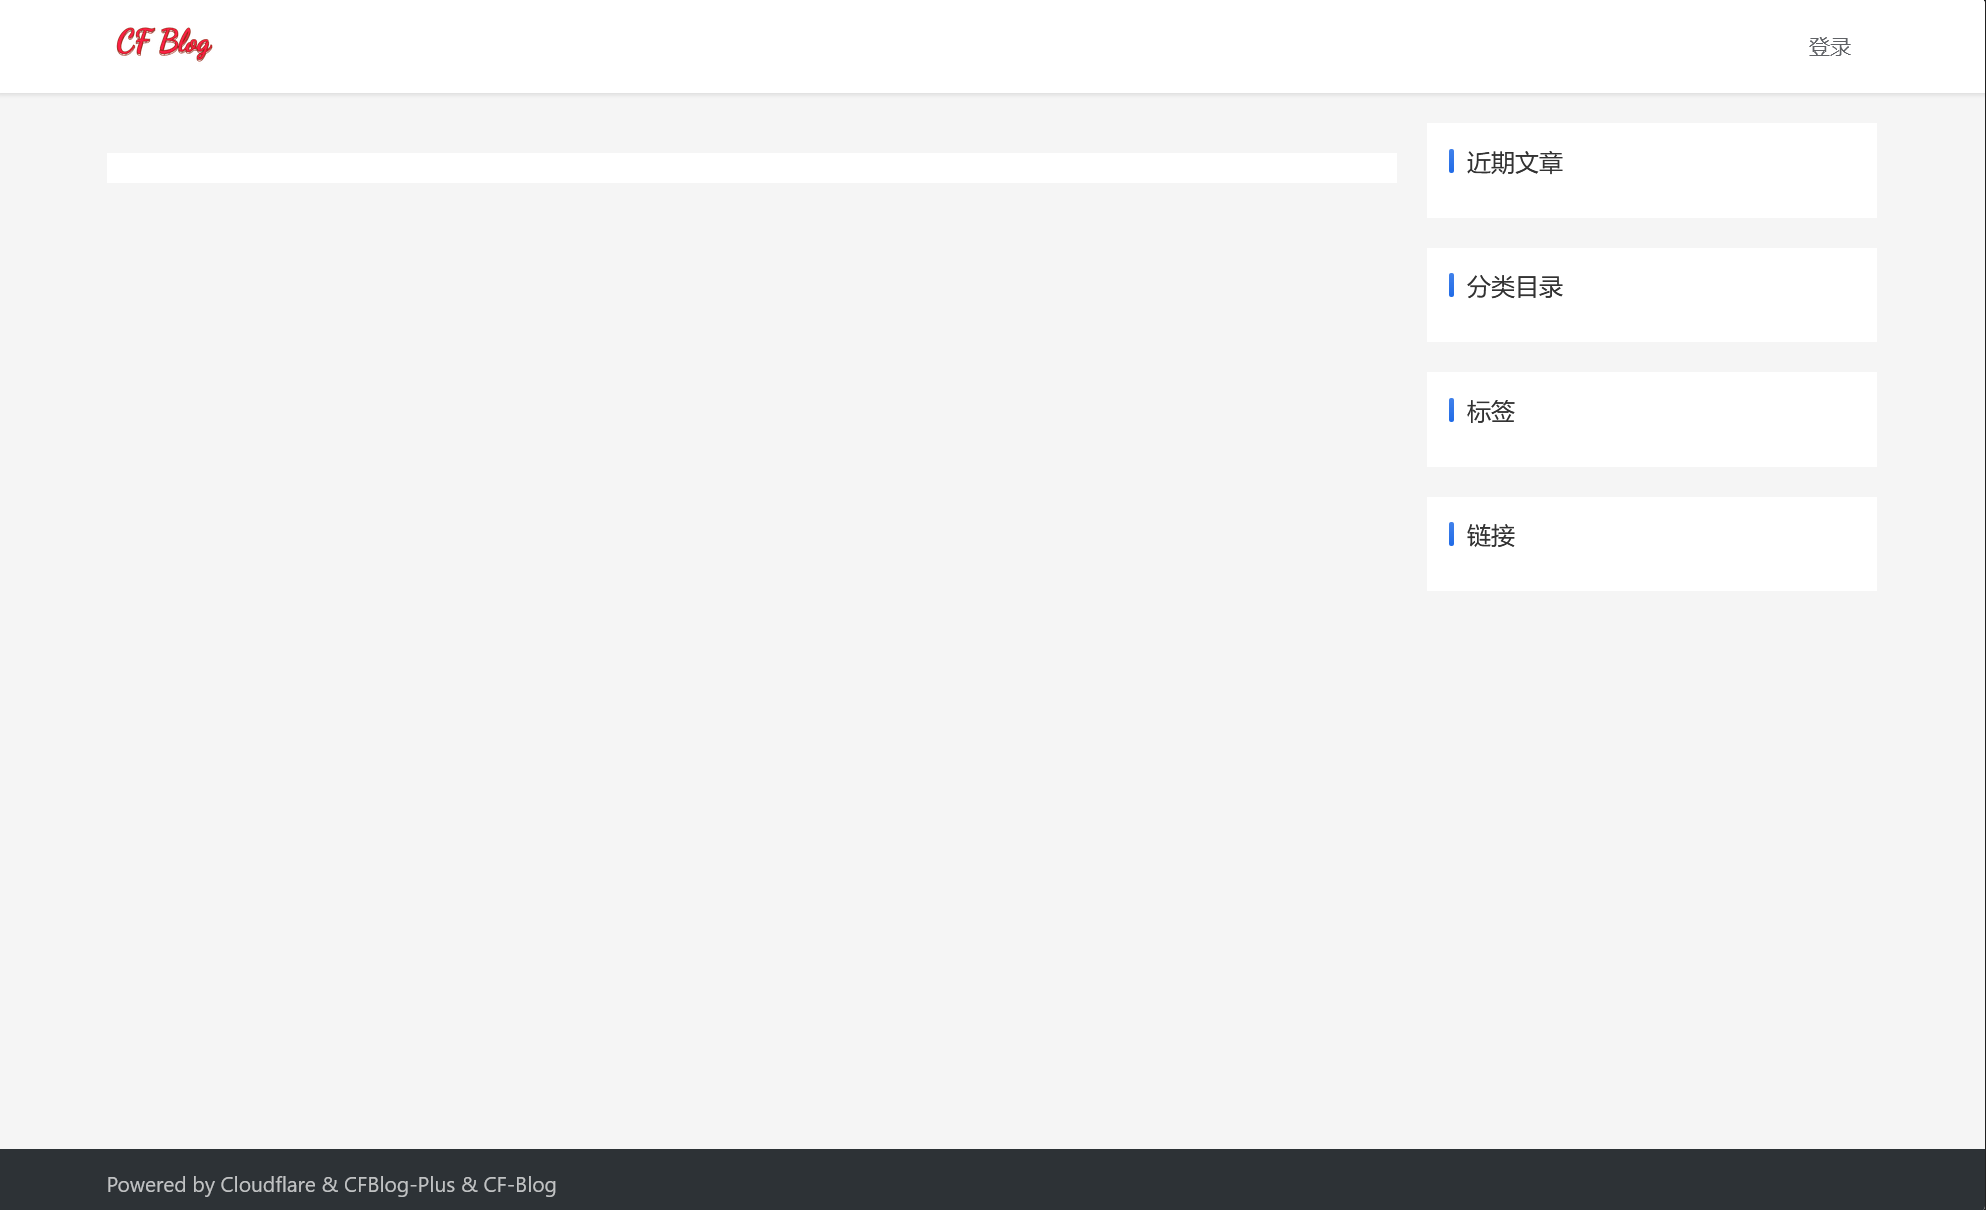Click the 'Powered by' footer text
The width and height of the screenshot is (1986, 1210).
pyautogui.click(x=160, y=1185)
